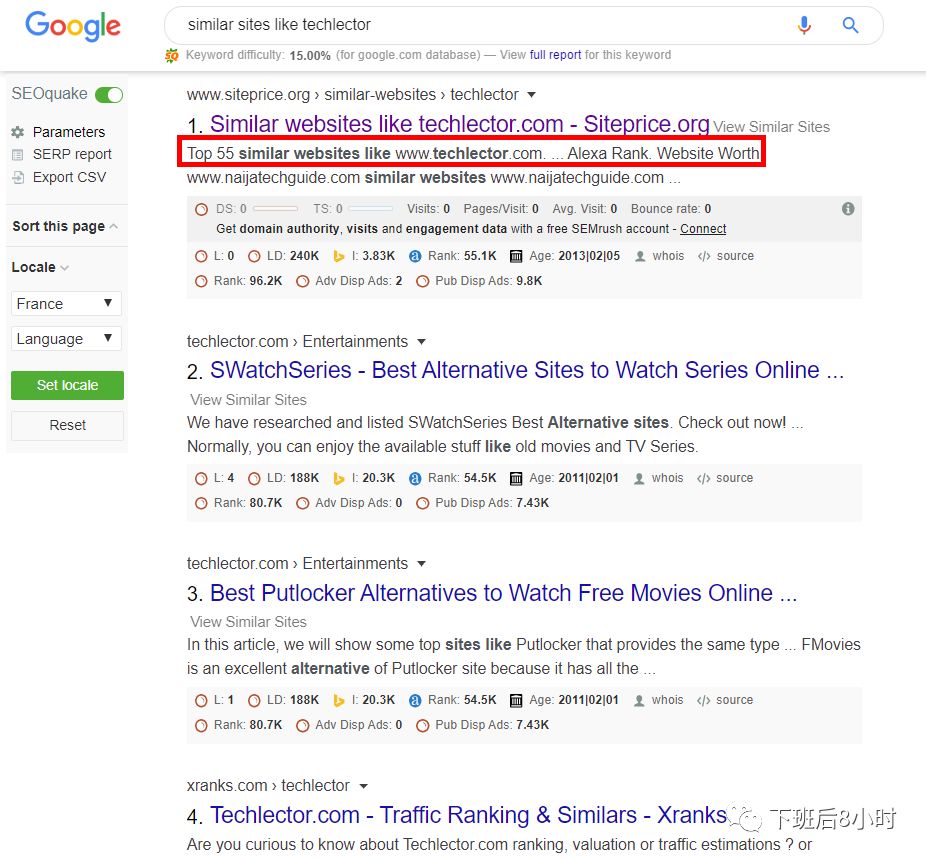This screenshot has width=926, height=859.
Task: Open Techlector.com Traffic Ranking Xranks result
Action: [x=468, y=815]
